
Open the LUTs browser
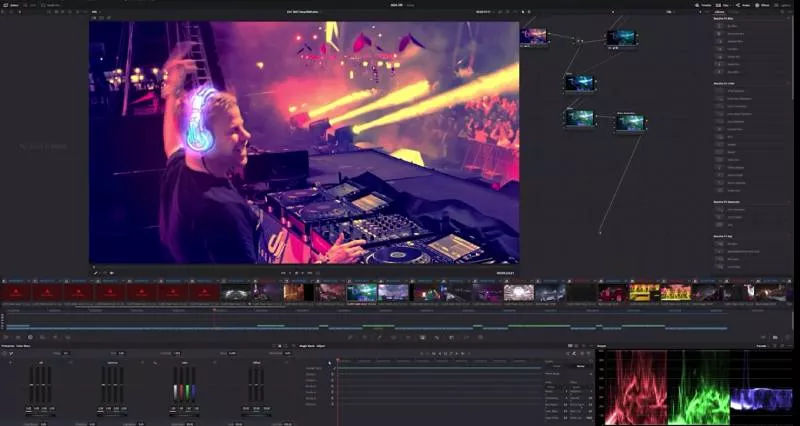coord(35,5)
